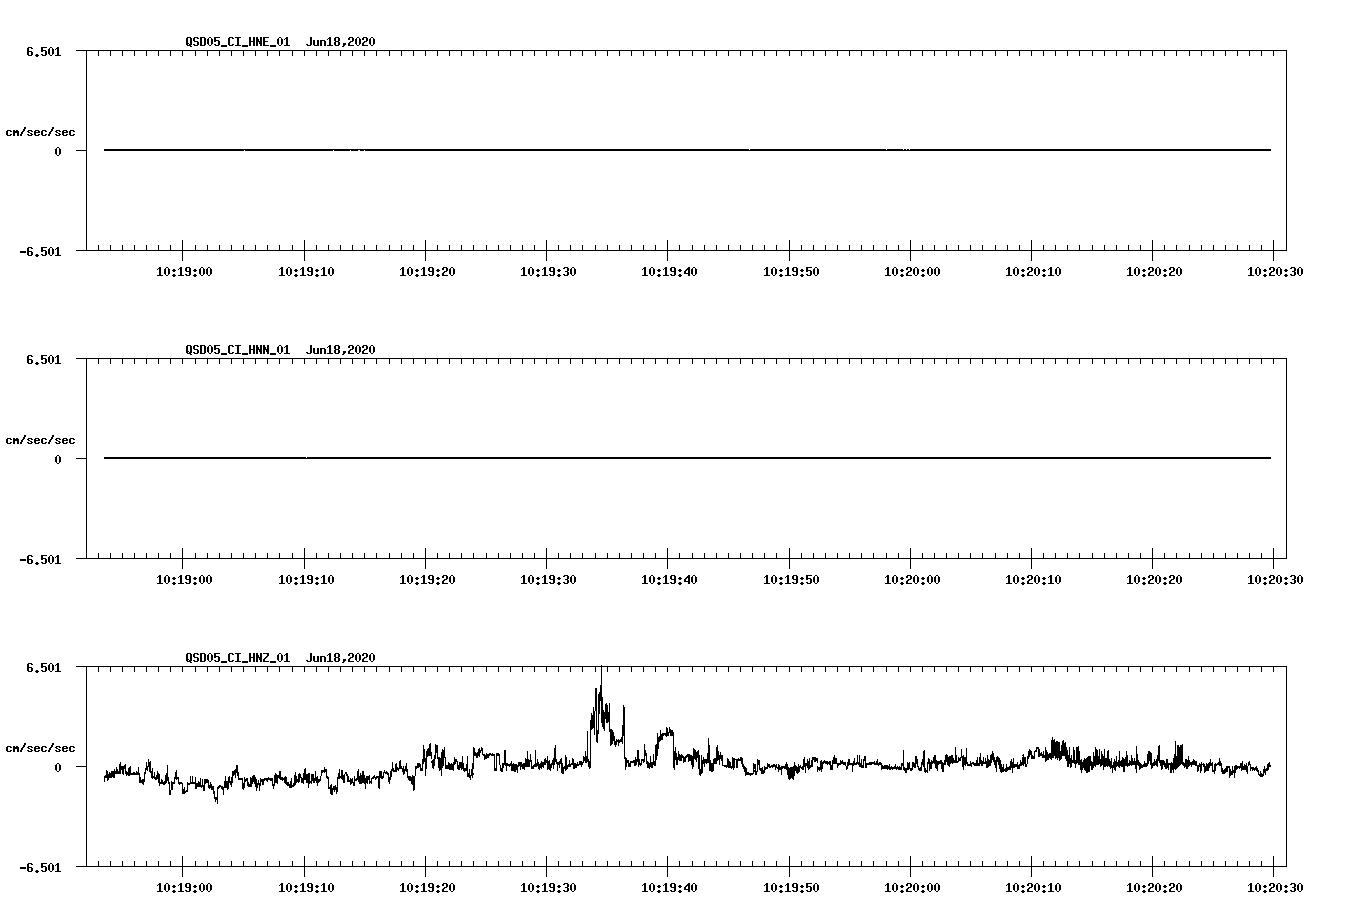This screenshot has height=924, width=1358.
Task: Click the 10:19:30 time label under HNZ plot
Action: pos(547,887)
